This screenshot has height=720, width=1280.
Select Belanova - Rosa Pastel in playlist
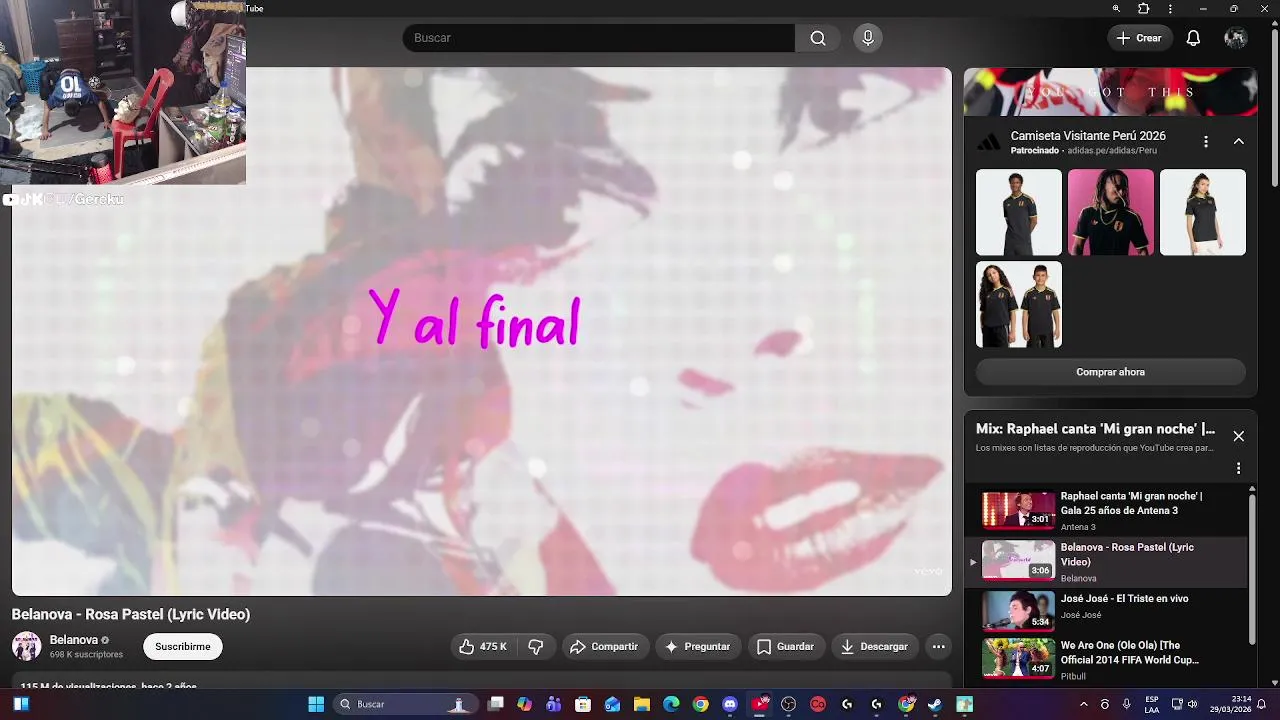[x=1108, y=562]
